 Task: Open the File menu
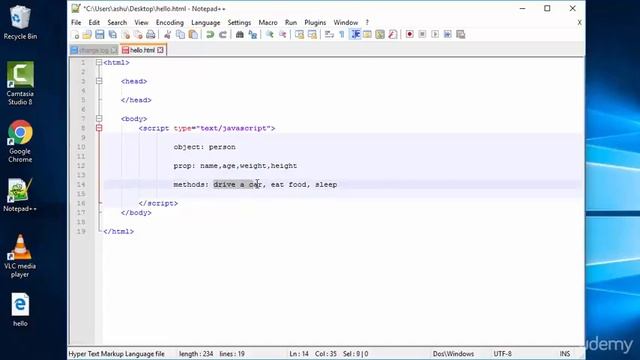pyautogui.click(x=76, y=22)
